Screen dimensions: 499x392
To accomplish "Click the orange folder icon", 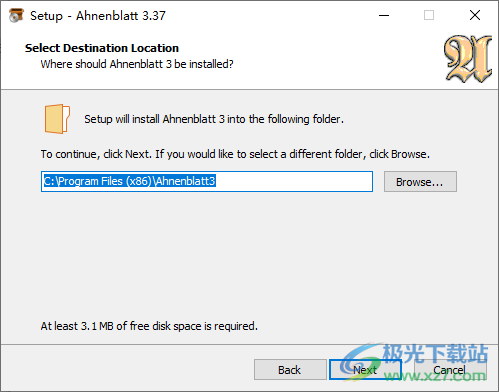I will tap(57, 119).
